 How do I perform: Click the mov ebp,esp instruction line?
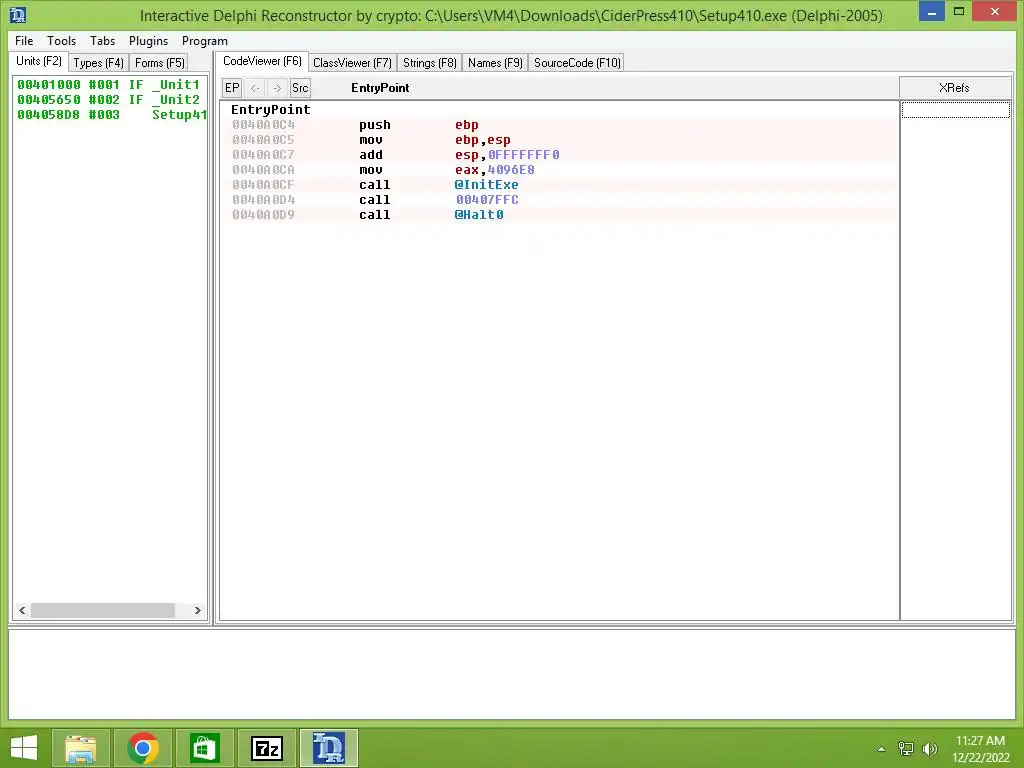click(x=559, y=140)
